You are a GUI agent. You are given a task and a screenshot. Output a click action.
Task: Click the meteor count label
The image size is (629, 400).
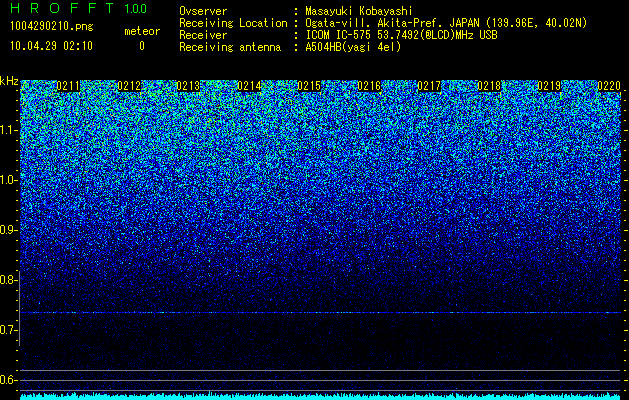click(x=142, y=31)
